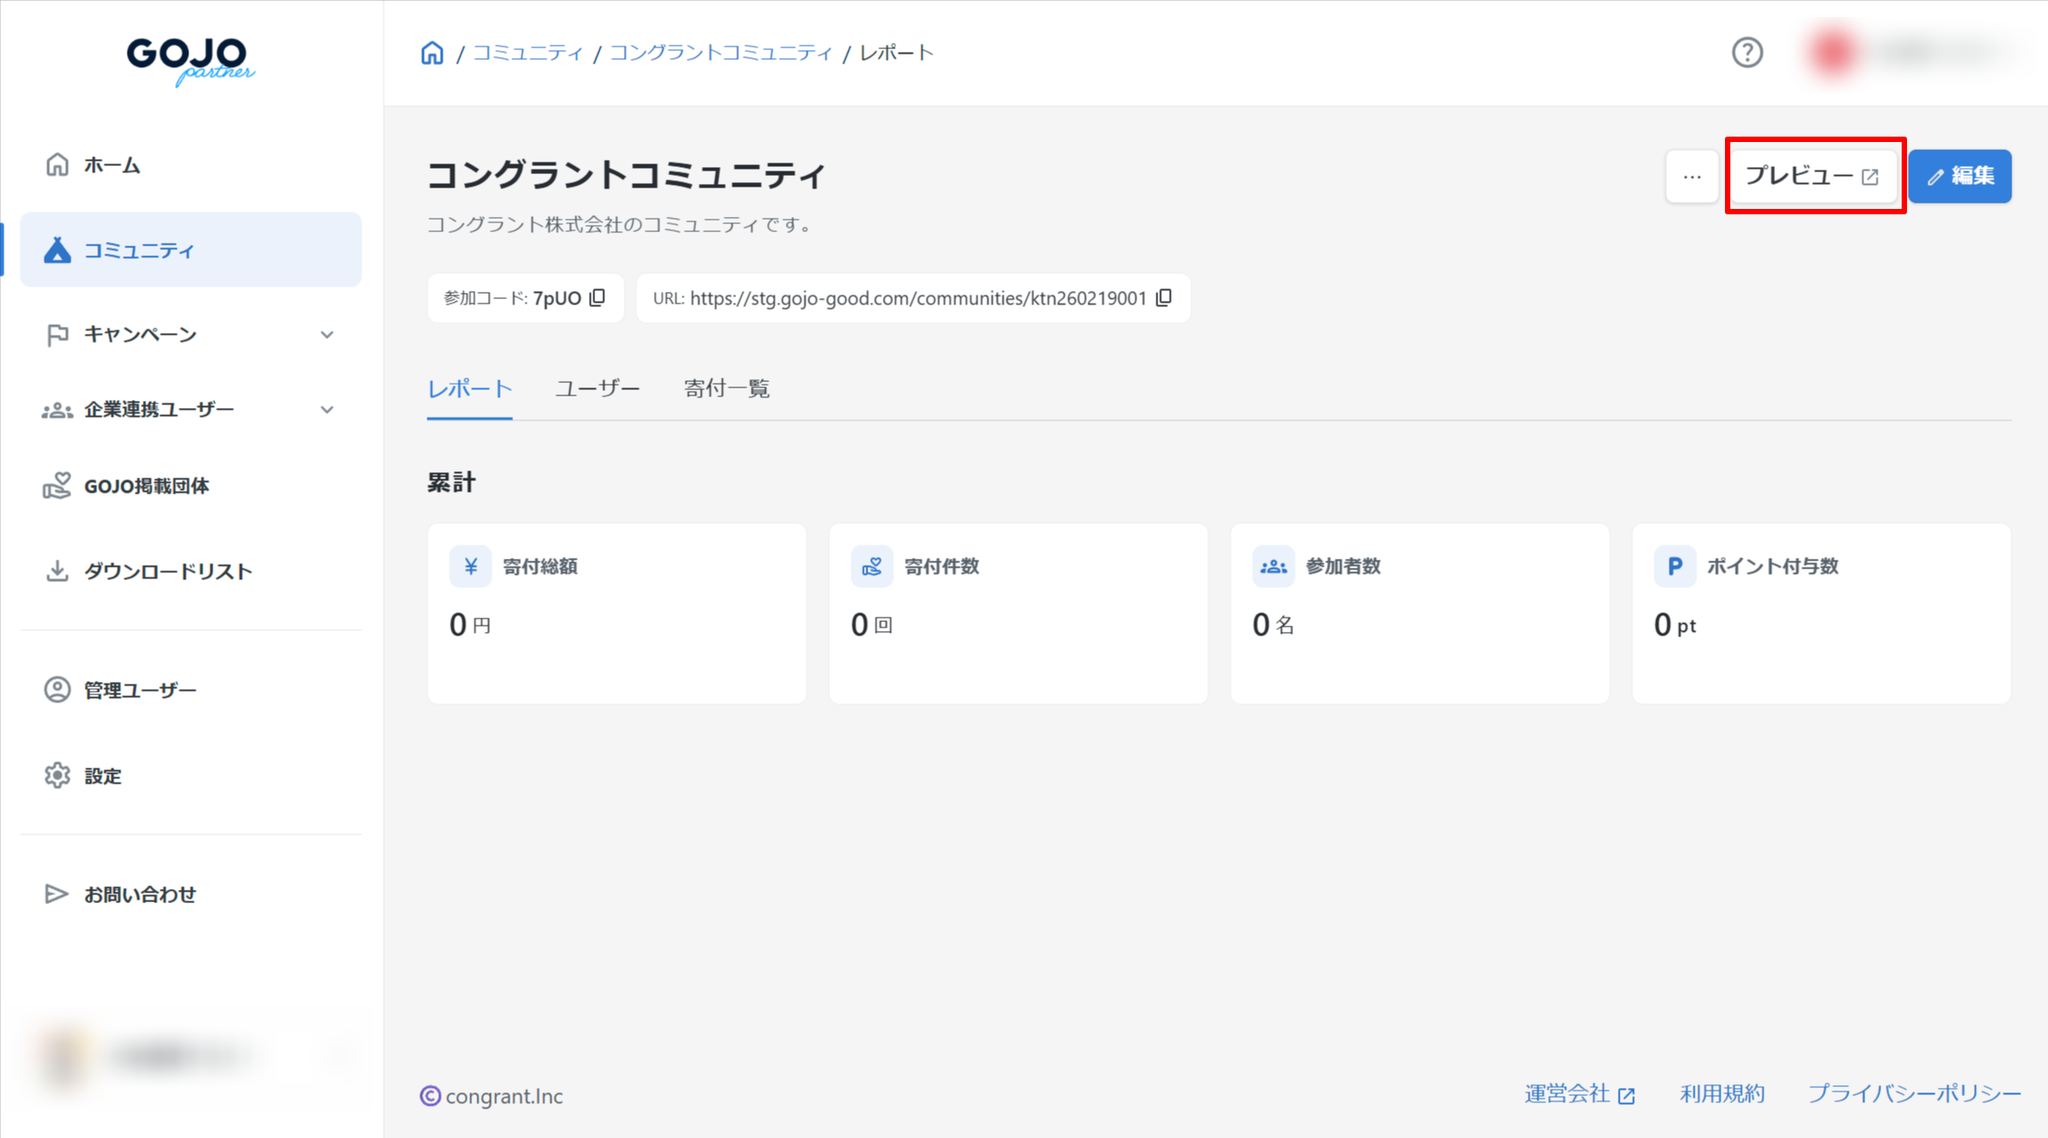This screenshot has height=1138, width=2048.
Task: Go to コミュニティ breadcrumb link
Action: pyautogui.click(x=527, y=53)
